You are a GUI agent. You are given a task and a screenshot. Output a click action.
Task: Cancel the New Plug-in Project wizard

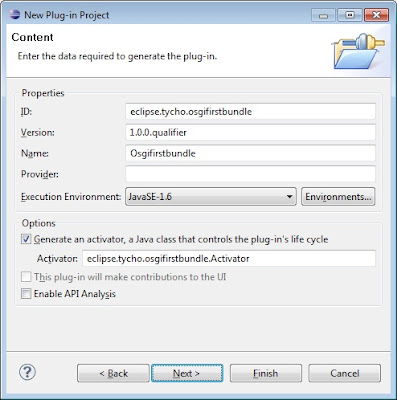coord(344,373)
